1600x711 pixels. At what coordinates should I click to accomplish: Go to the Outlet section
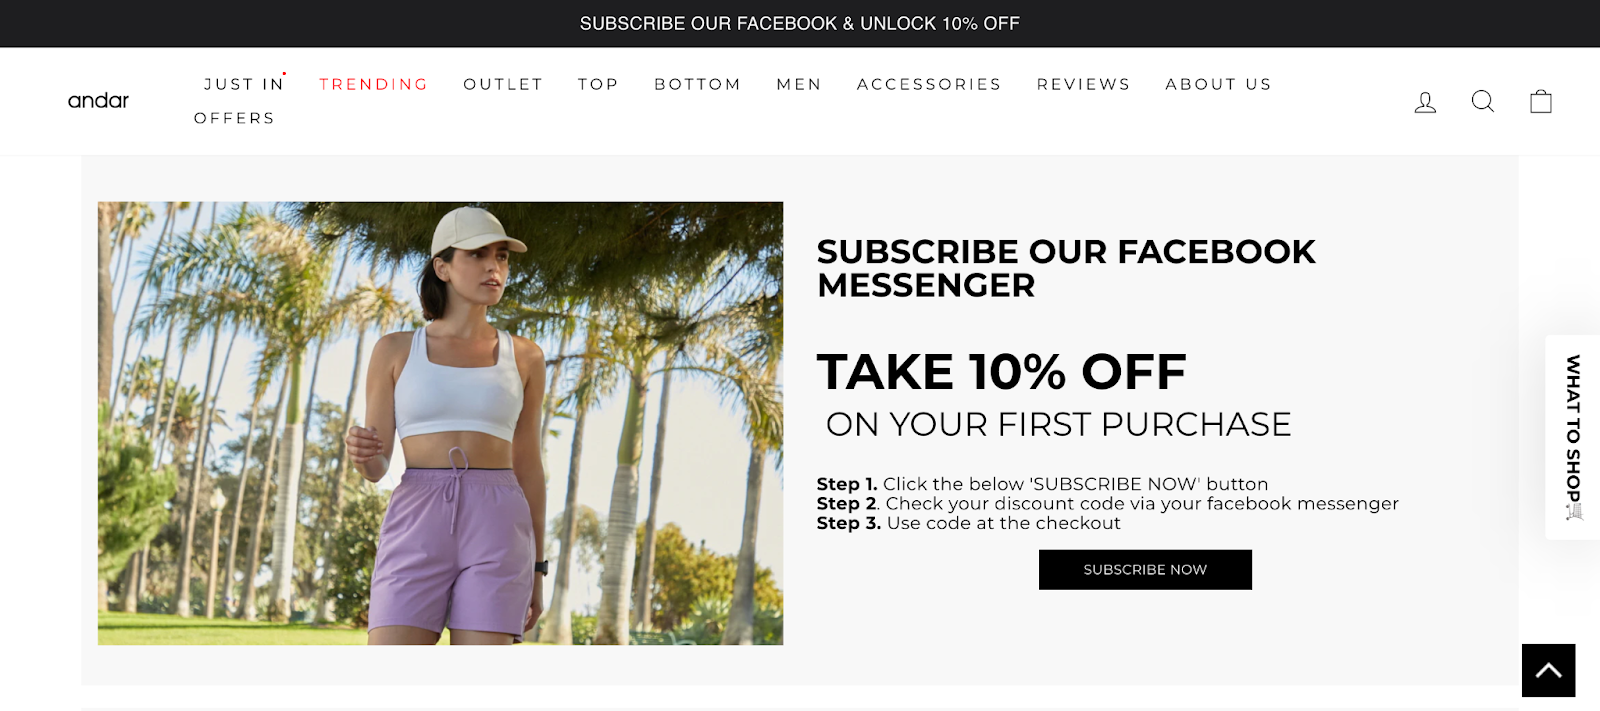(503, 84)
